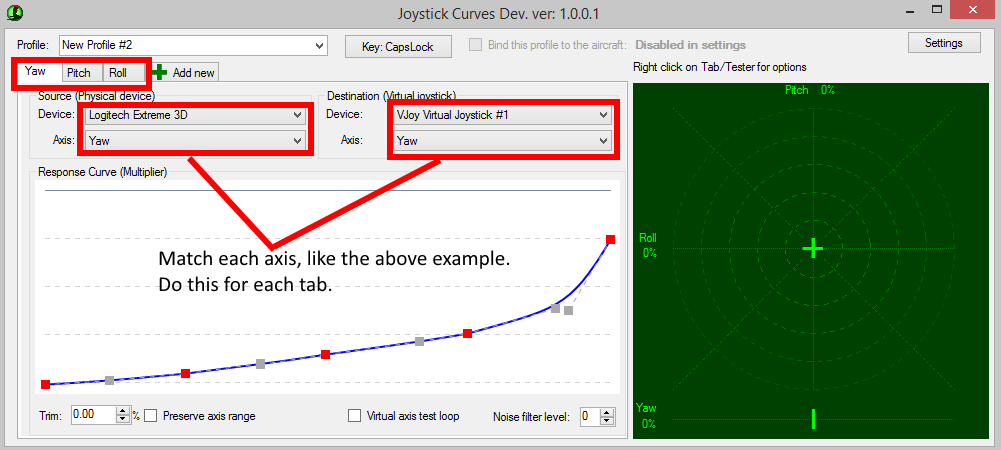Click the Yaw 0% label in tester
Image resolution: width=1001 pixels, height=450 pixels.
pos(647,416)
